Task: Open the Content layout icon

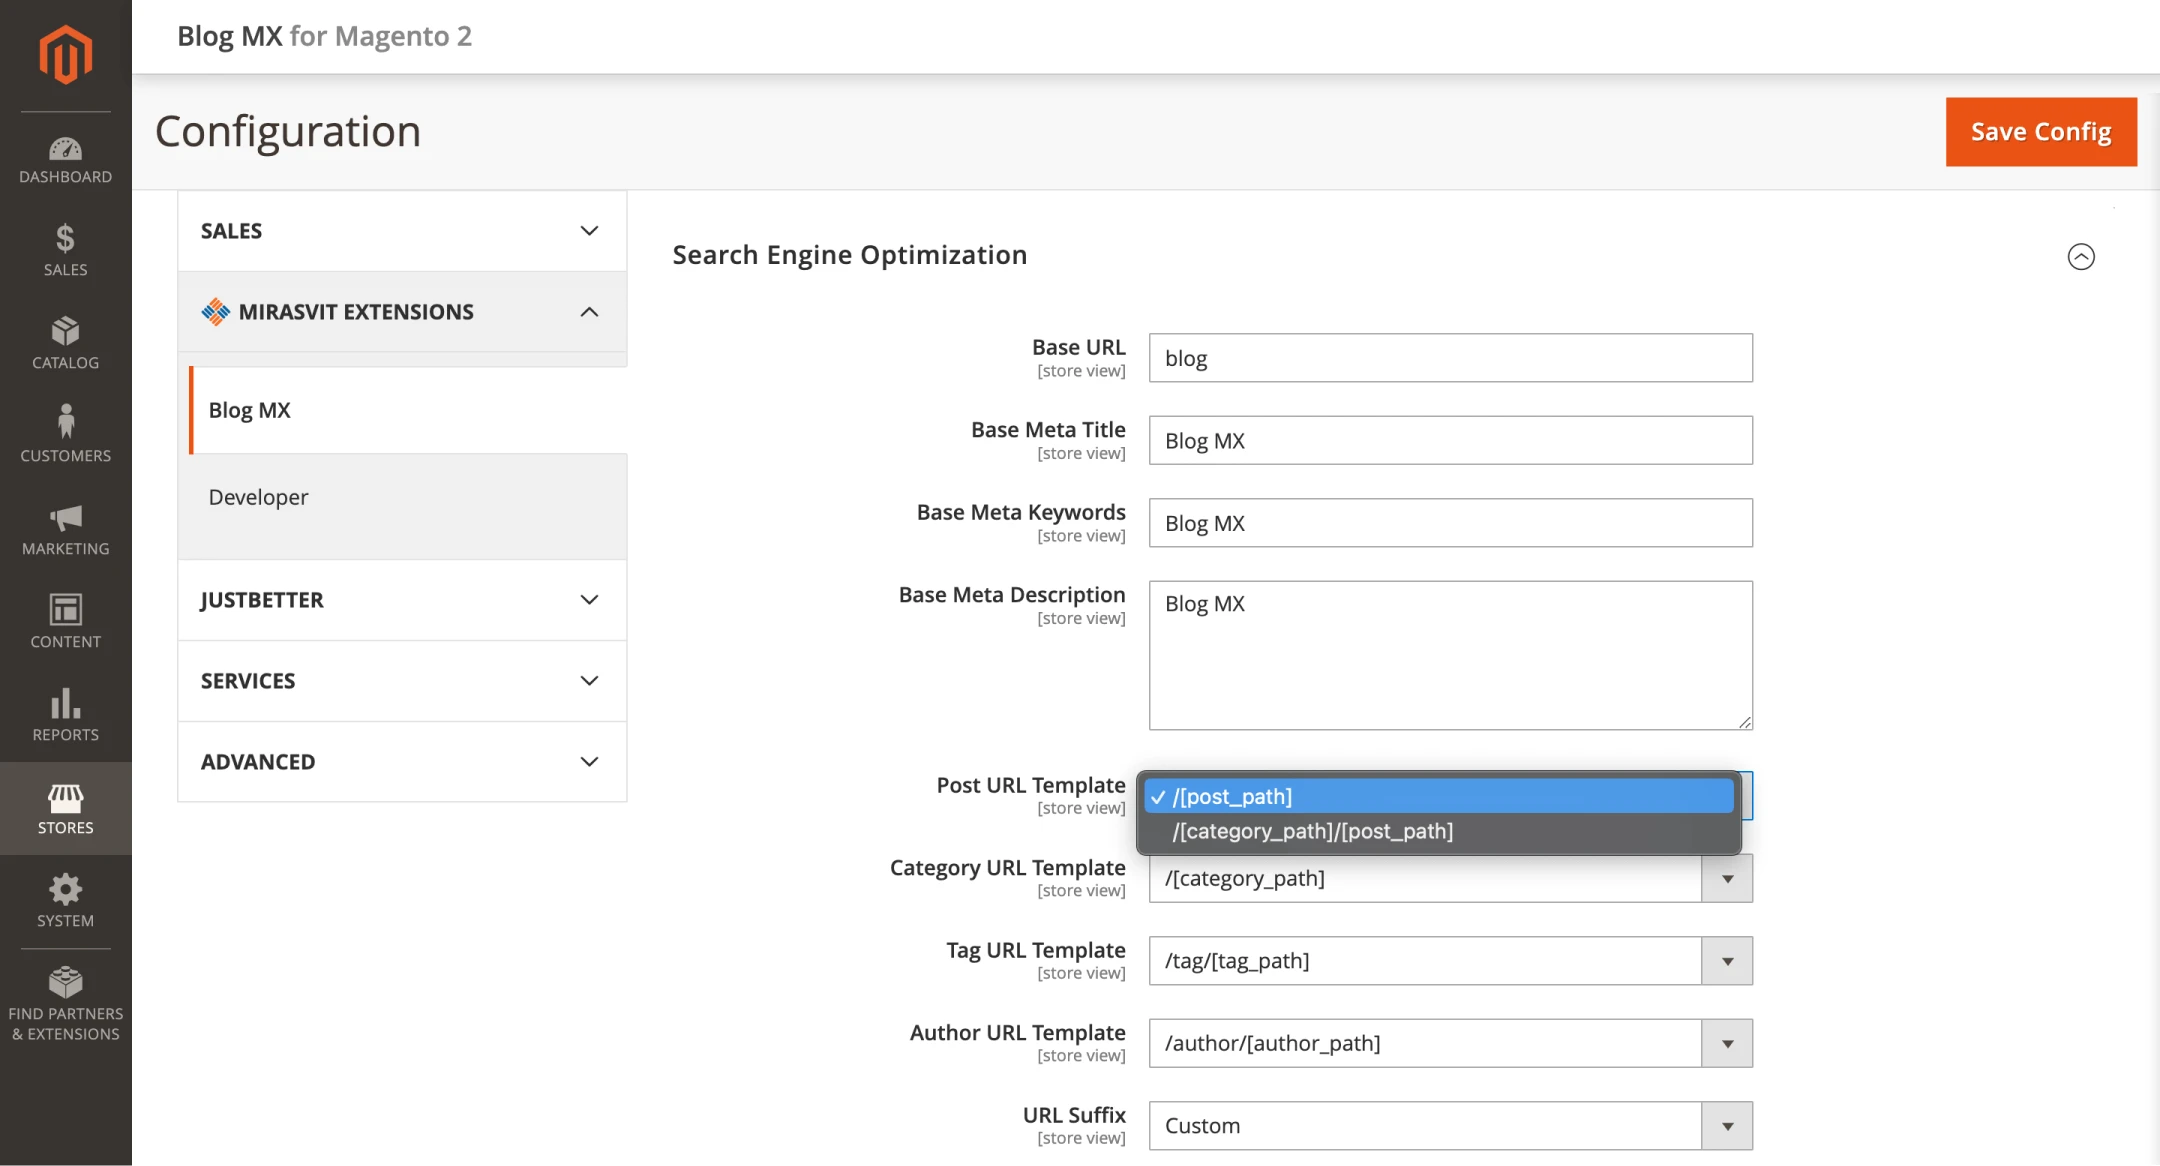Action: pos(65,621)
